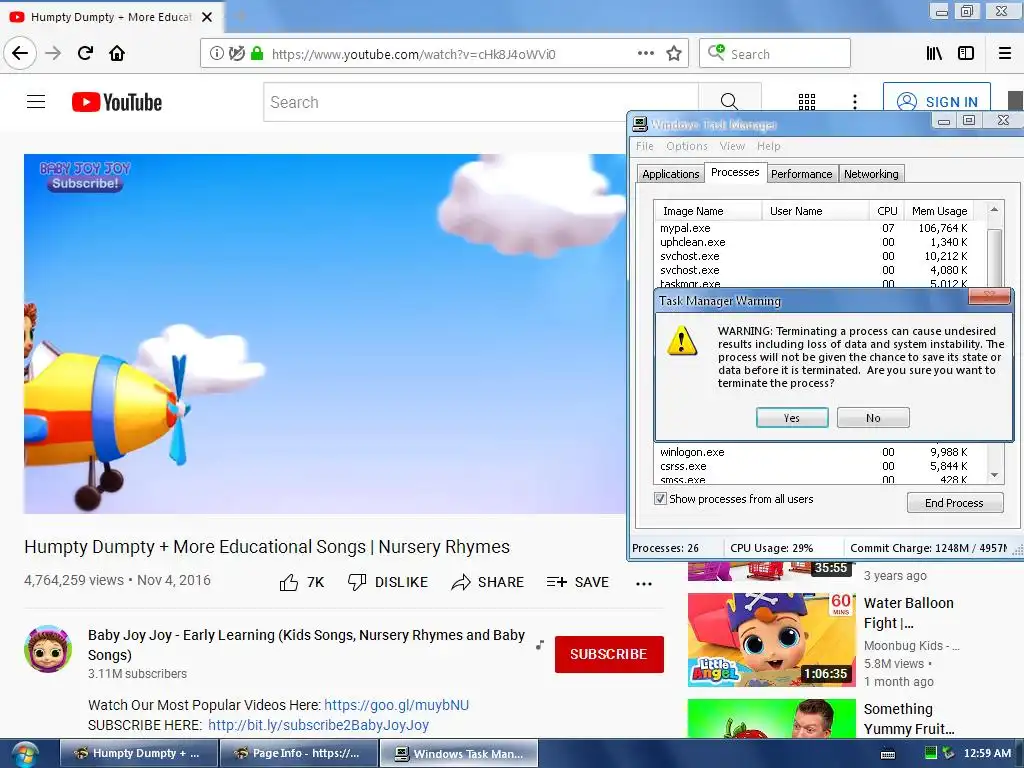Click the browser Search box
The image size is (1024, 768).
pyautogui.click(x=775, y=54)
